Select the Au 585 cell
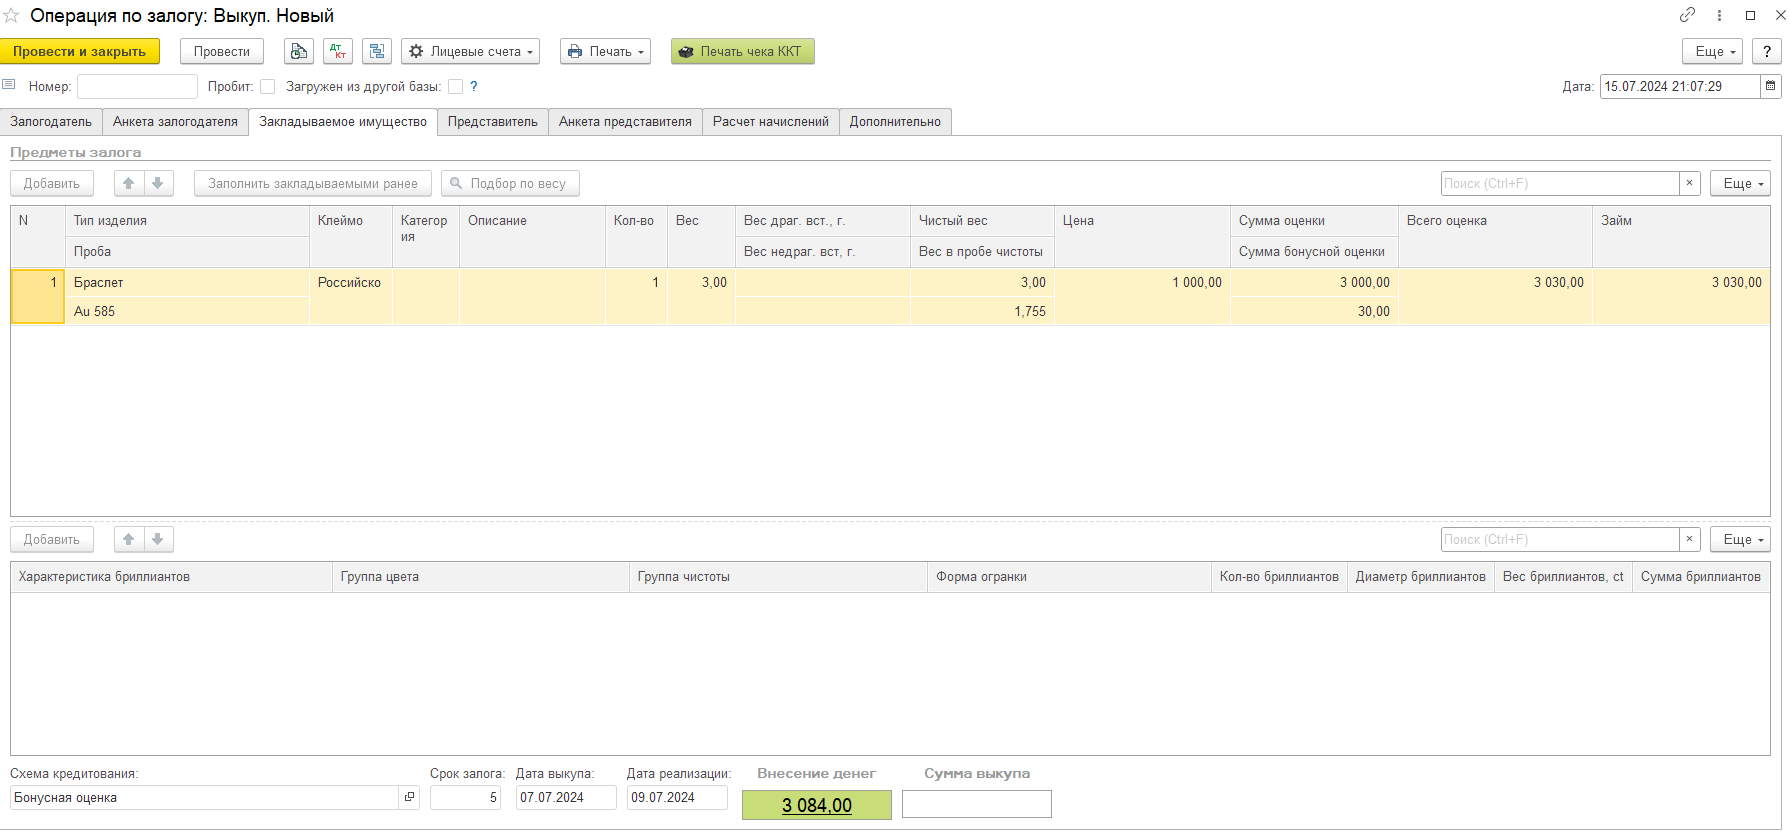This screenshot has width=1790, height=831. coord(187,311)
